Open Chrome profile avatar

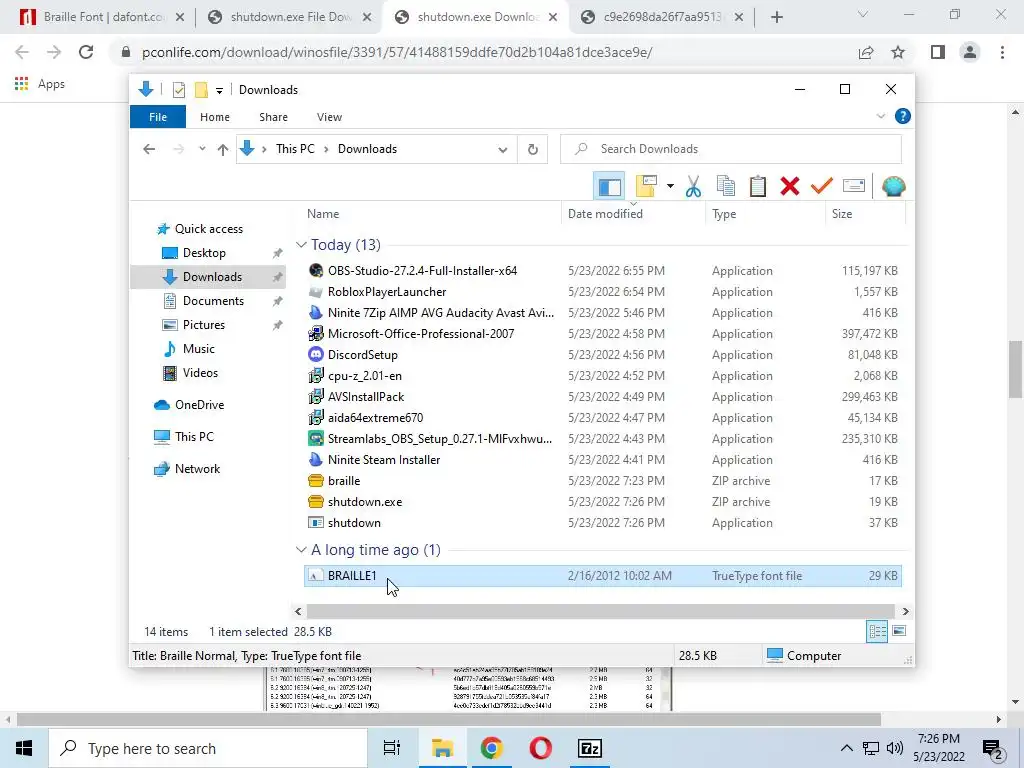(970, 52)
